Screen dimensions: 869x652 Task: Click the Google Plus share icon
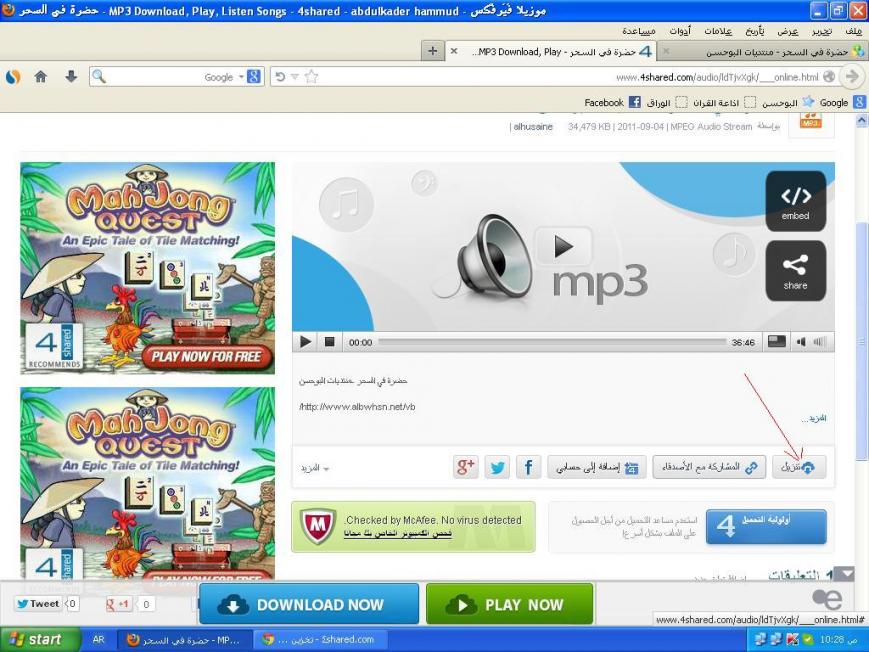click(465, 467)
